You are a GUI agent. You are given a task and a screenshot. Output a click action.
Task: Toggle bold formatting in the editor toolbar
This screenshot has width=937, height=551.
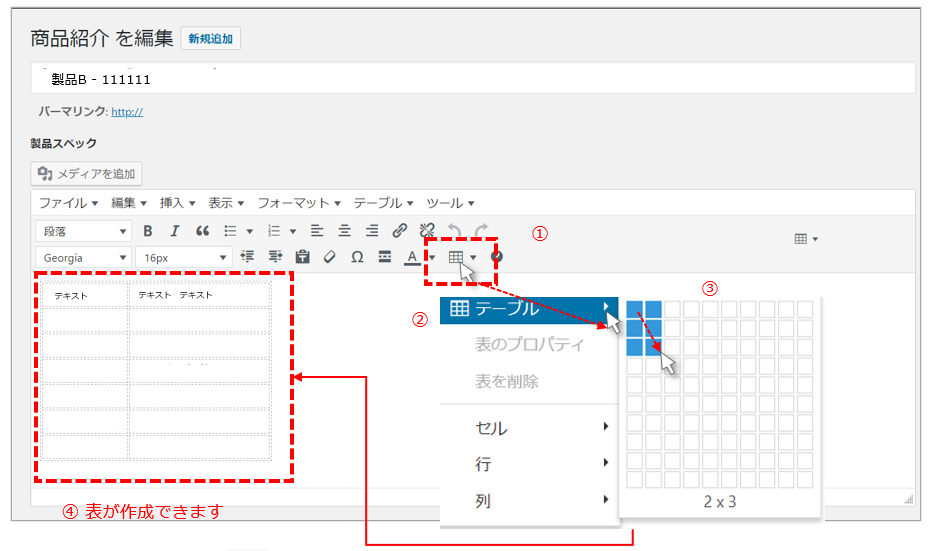pyautogui.click(x=147, y=231)
